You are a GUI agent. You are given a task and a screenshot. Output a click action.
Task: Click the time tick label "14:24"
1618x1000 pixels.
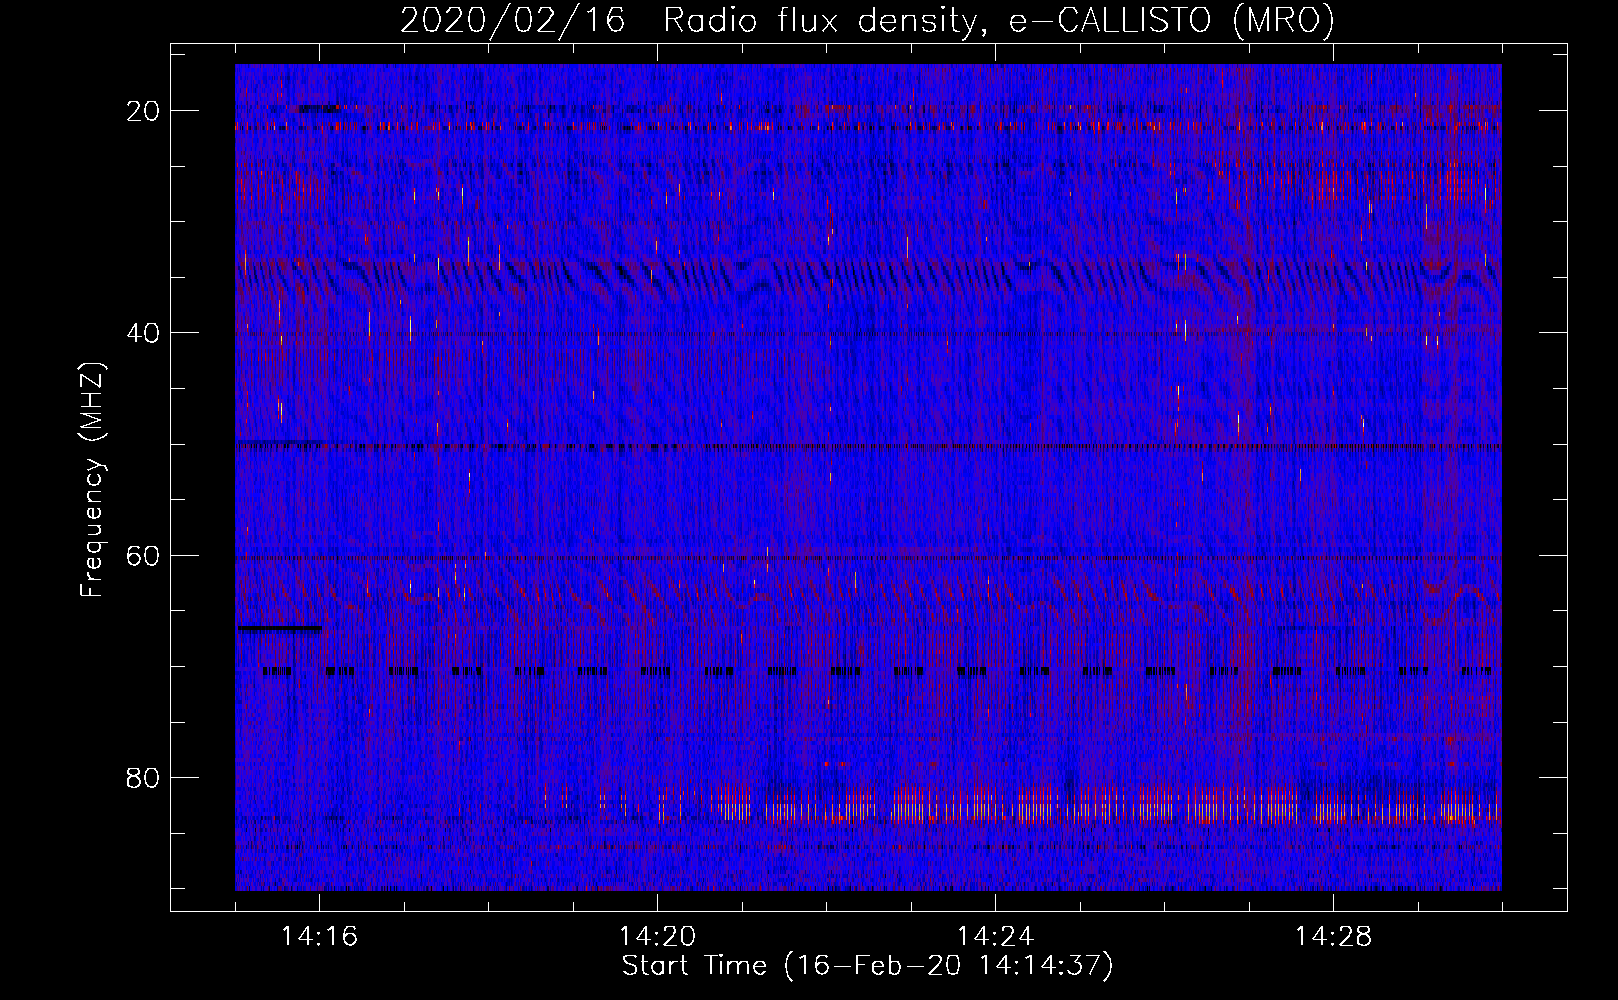point(995,937)
